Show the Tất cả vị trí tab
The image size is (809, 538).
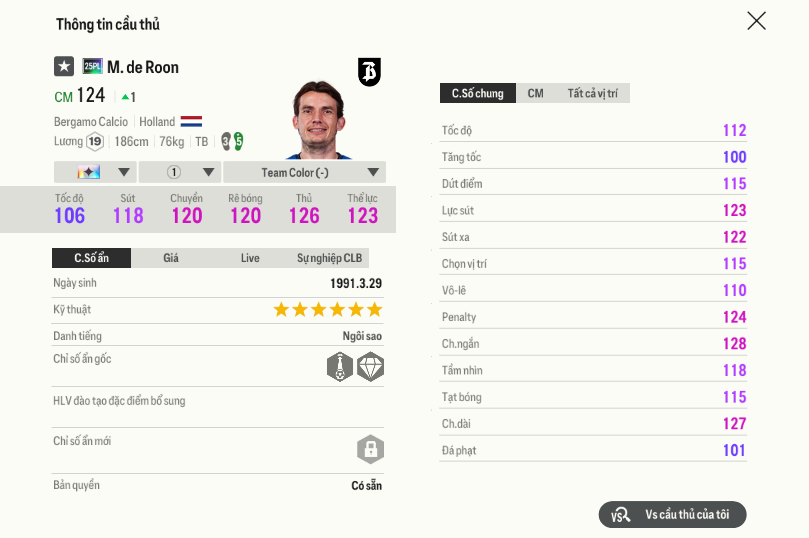point(592,93)
